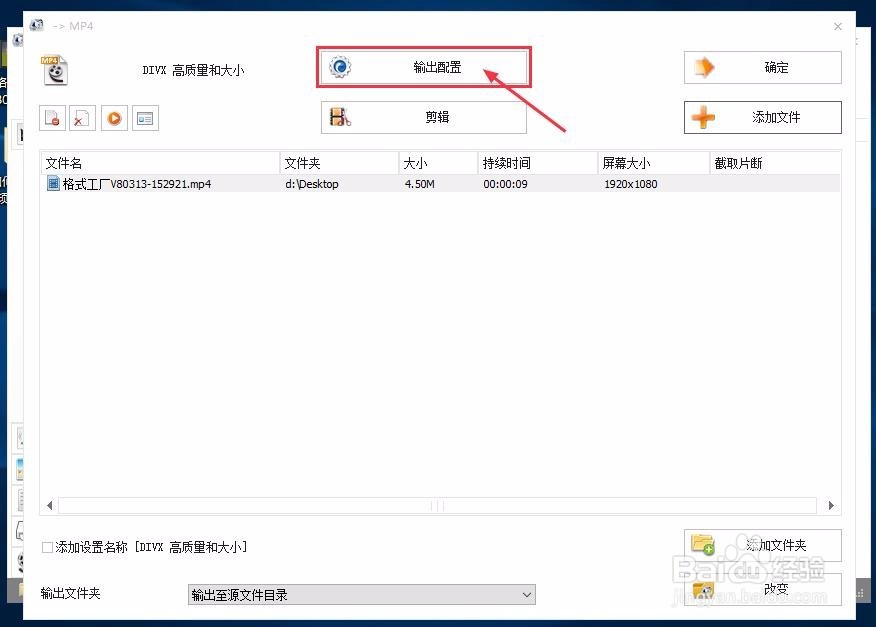Open the 输出文件夹 dropdown
The image size is (876, 627).
528,595
